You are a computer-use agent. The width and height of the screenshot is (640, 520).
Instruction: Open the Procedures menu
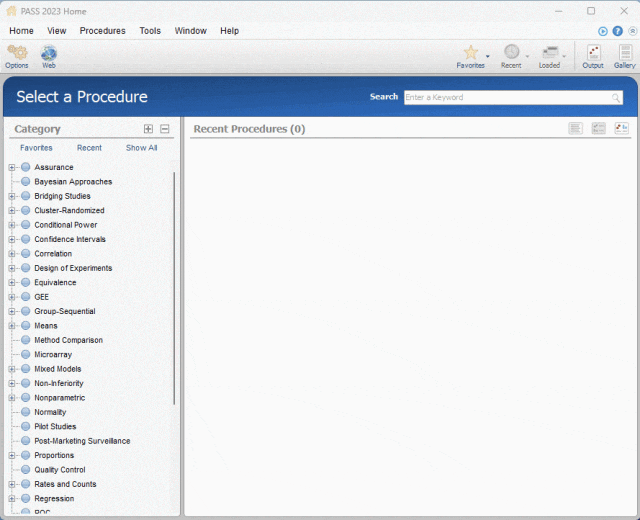pyautogui.click(x=102, y=31)
